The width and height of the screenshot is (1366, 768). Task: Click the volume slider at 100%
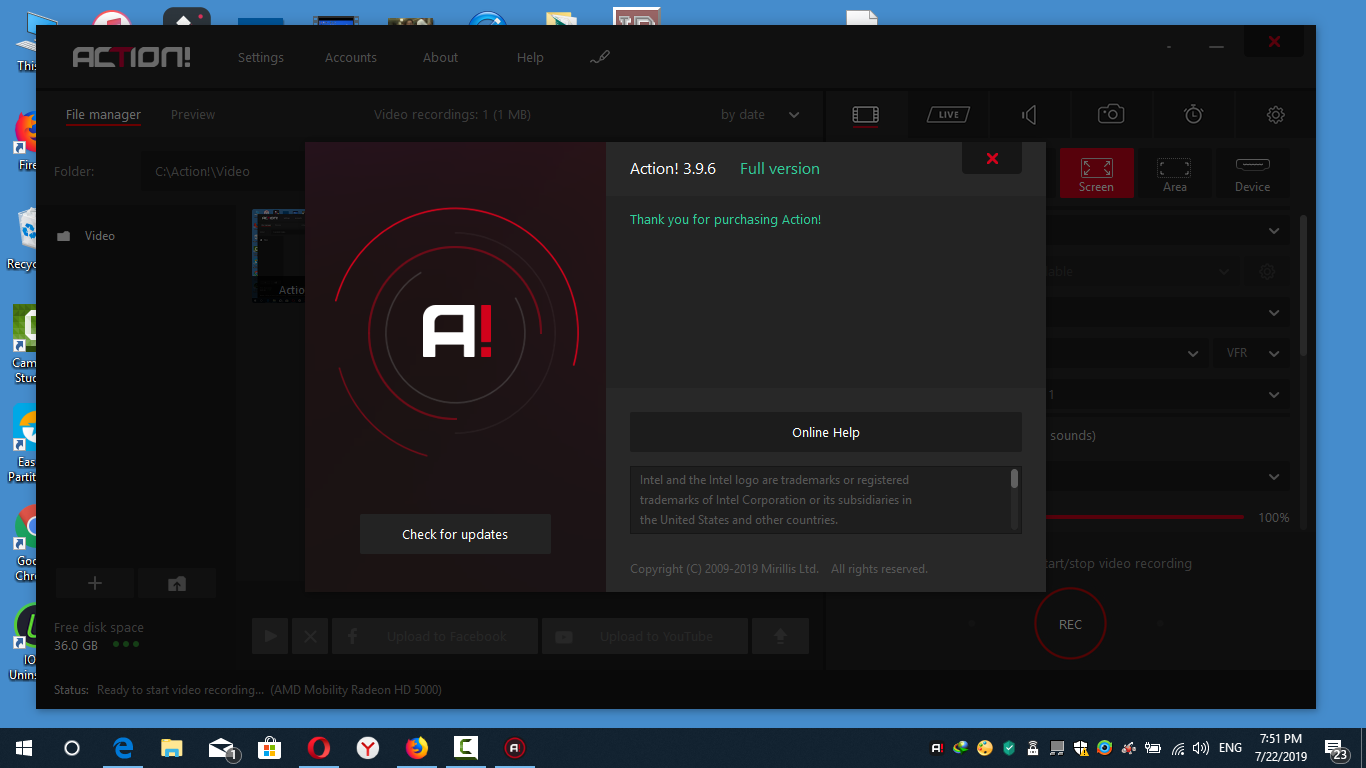(x=1145, y=517)
